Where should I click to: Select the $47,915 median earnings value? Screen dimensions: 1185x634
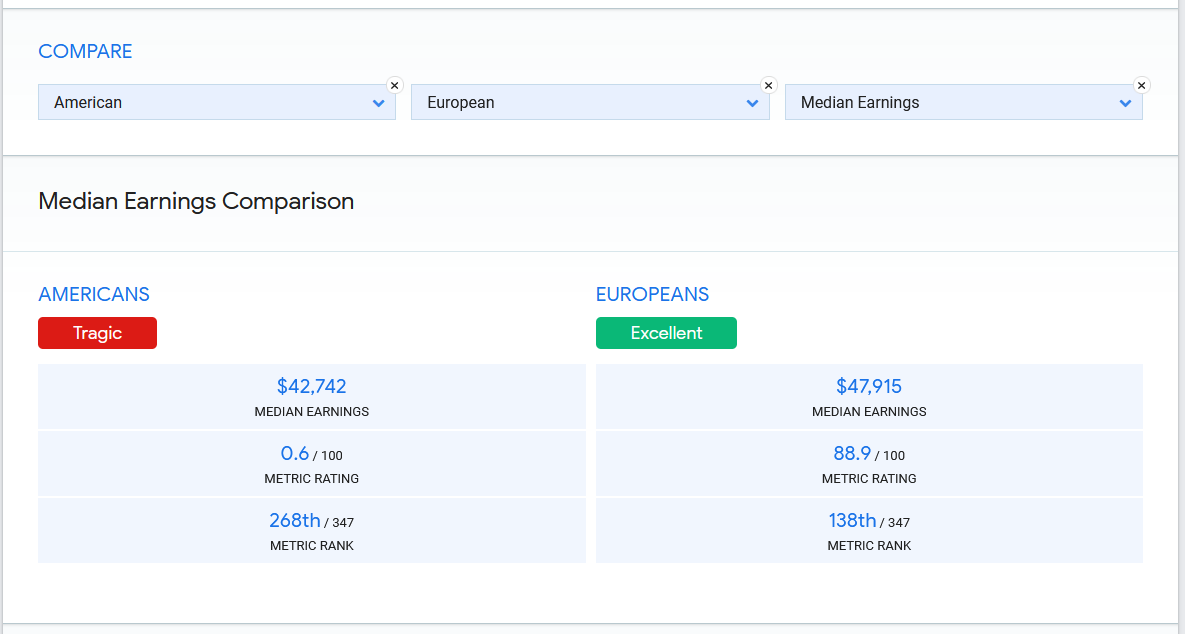pos(869,386)
